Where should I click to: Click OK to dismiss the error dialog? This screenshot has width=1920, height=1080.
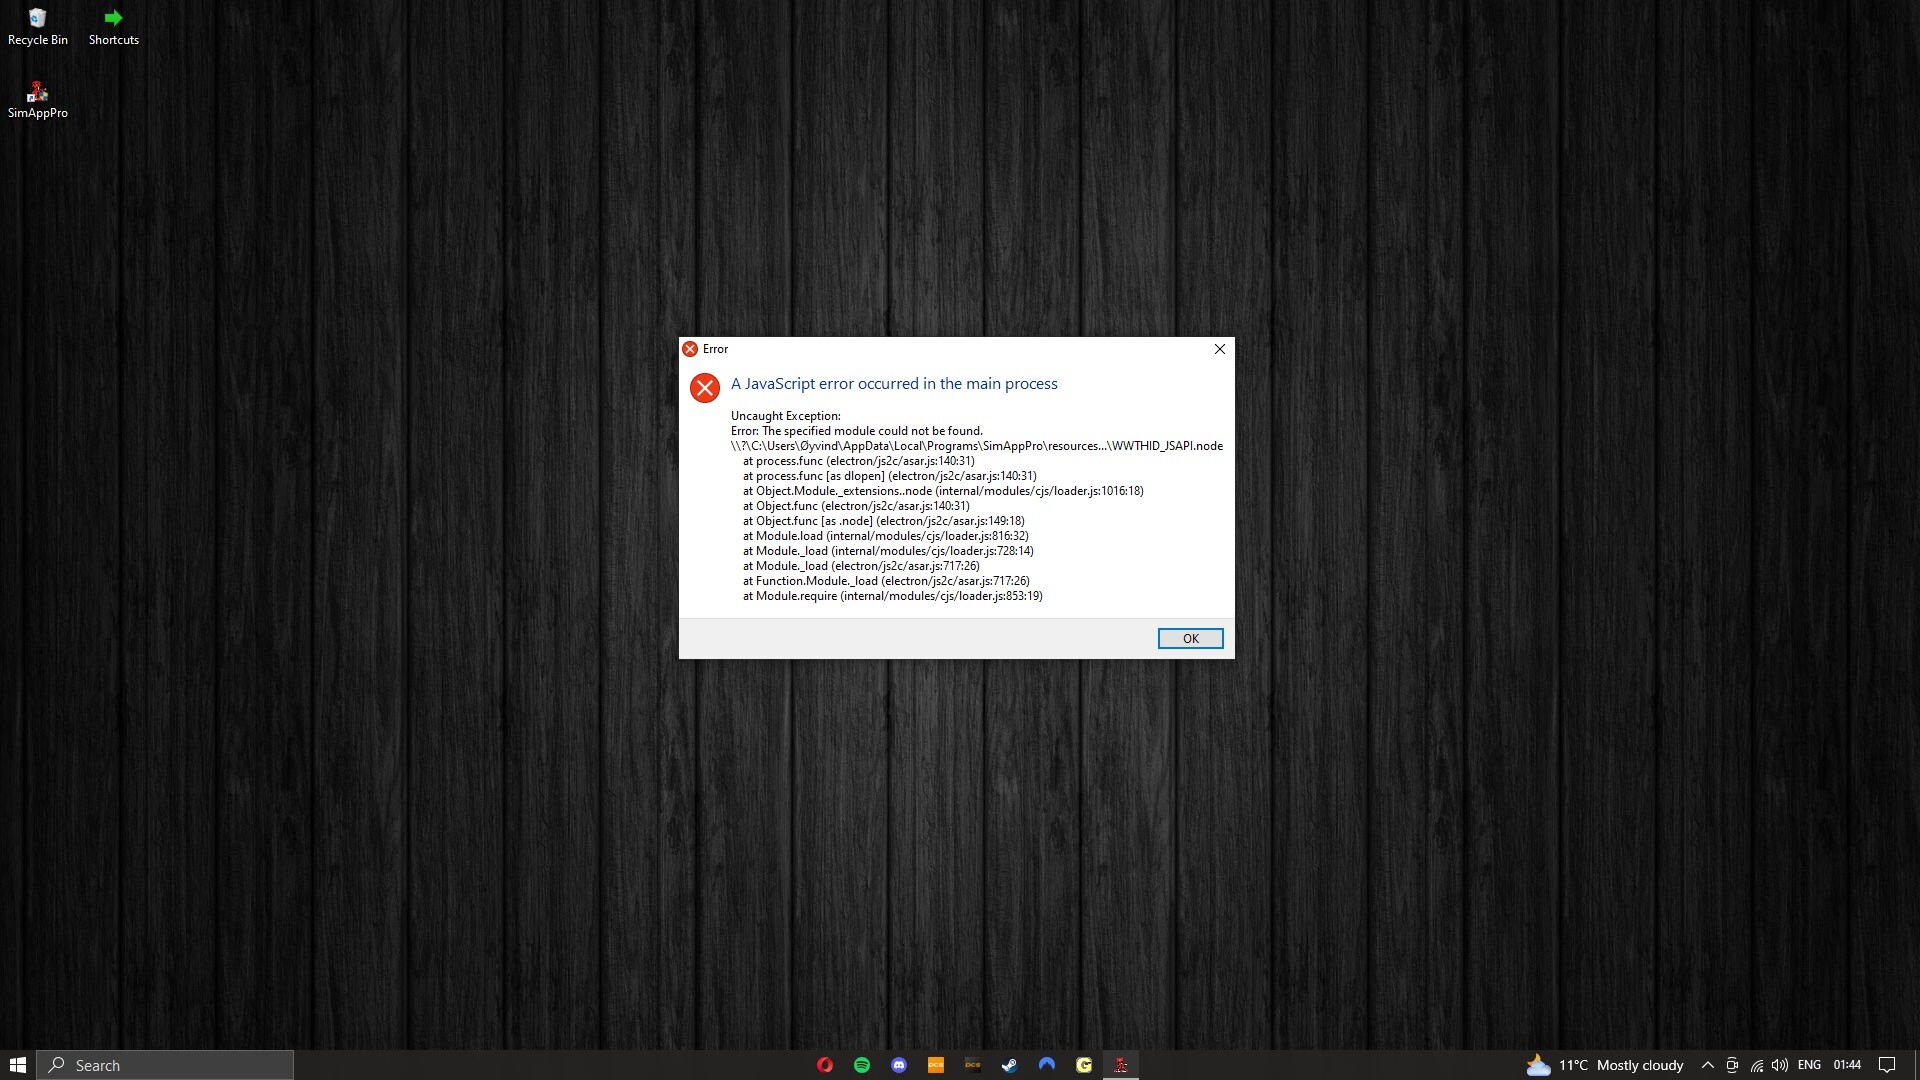click(x=1190, y=638)
